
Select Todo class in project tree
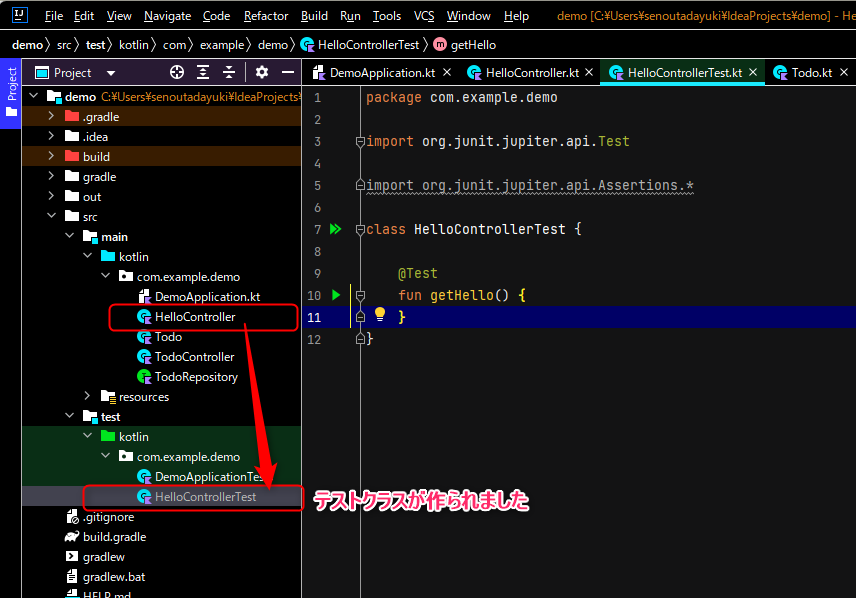[168, 336]
